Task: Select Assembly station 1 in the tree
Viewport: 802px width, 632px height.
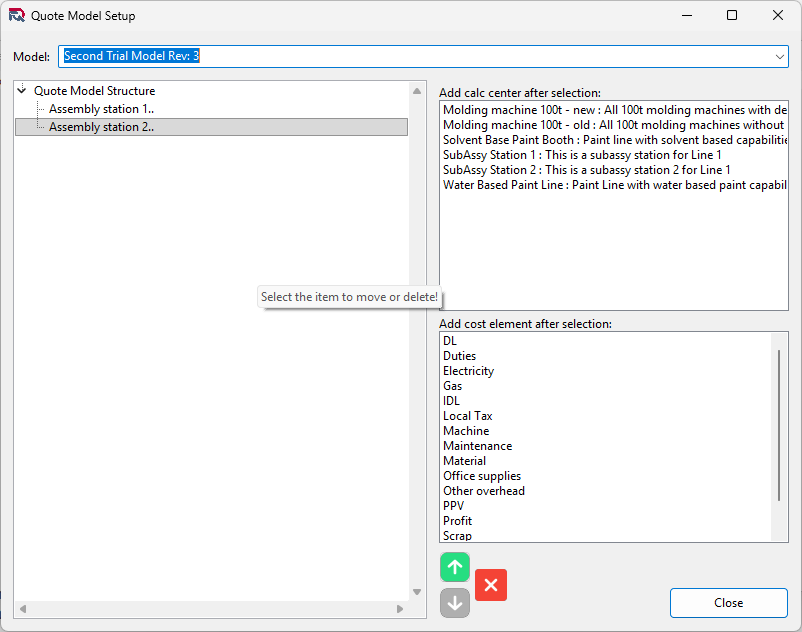Action: click(101, 109)
